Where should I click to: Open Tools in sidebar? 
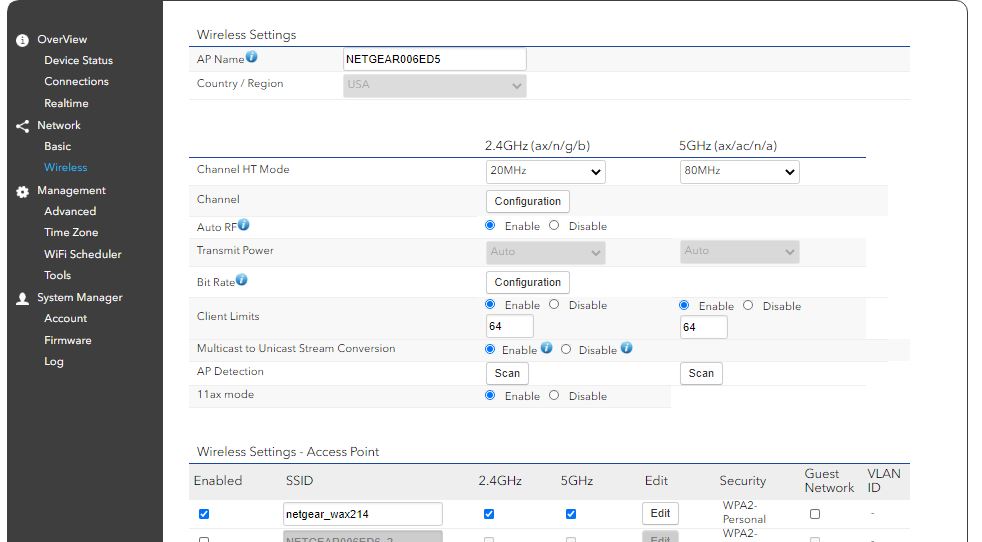click(58, 275)
